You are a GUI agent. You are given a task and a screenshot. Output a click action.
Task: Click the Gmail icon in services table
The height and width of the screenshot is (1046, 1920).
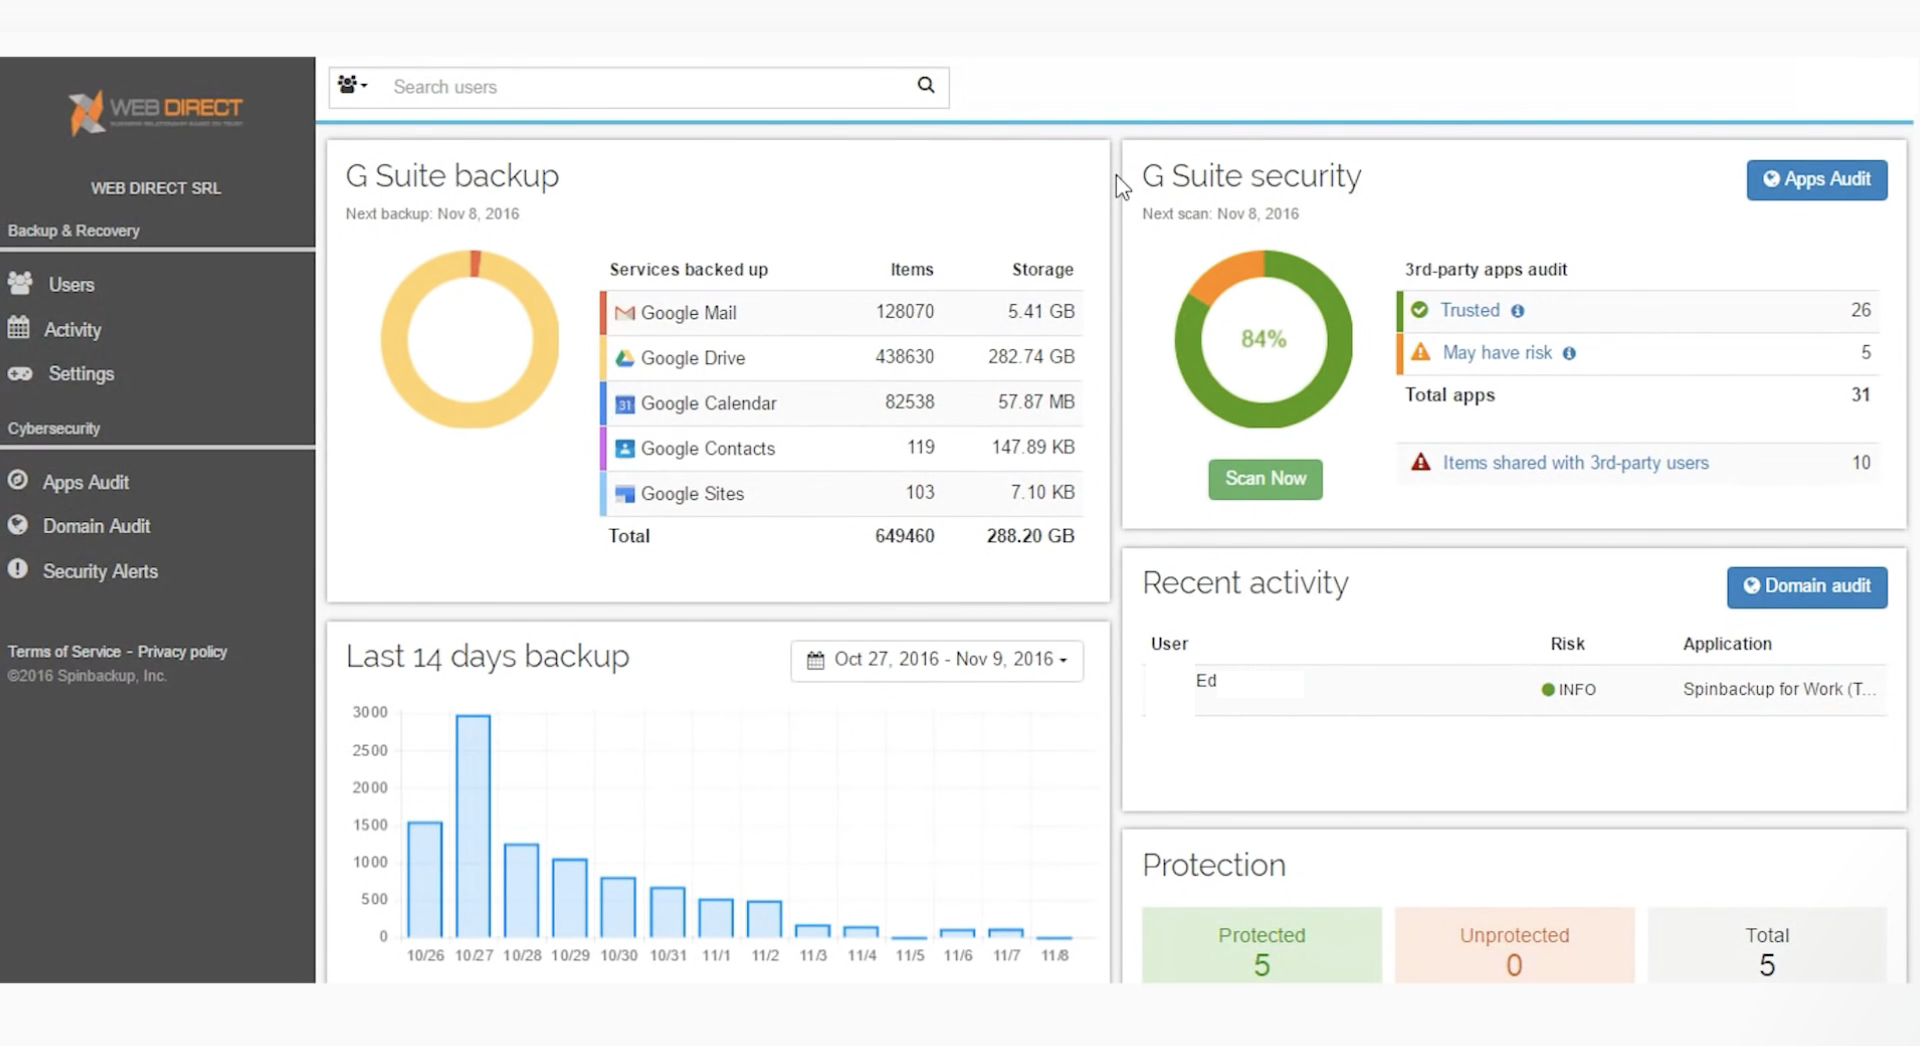coord(625,313)
